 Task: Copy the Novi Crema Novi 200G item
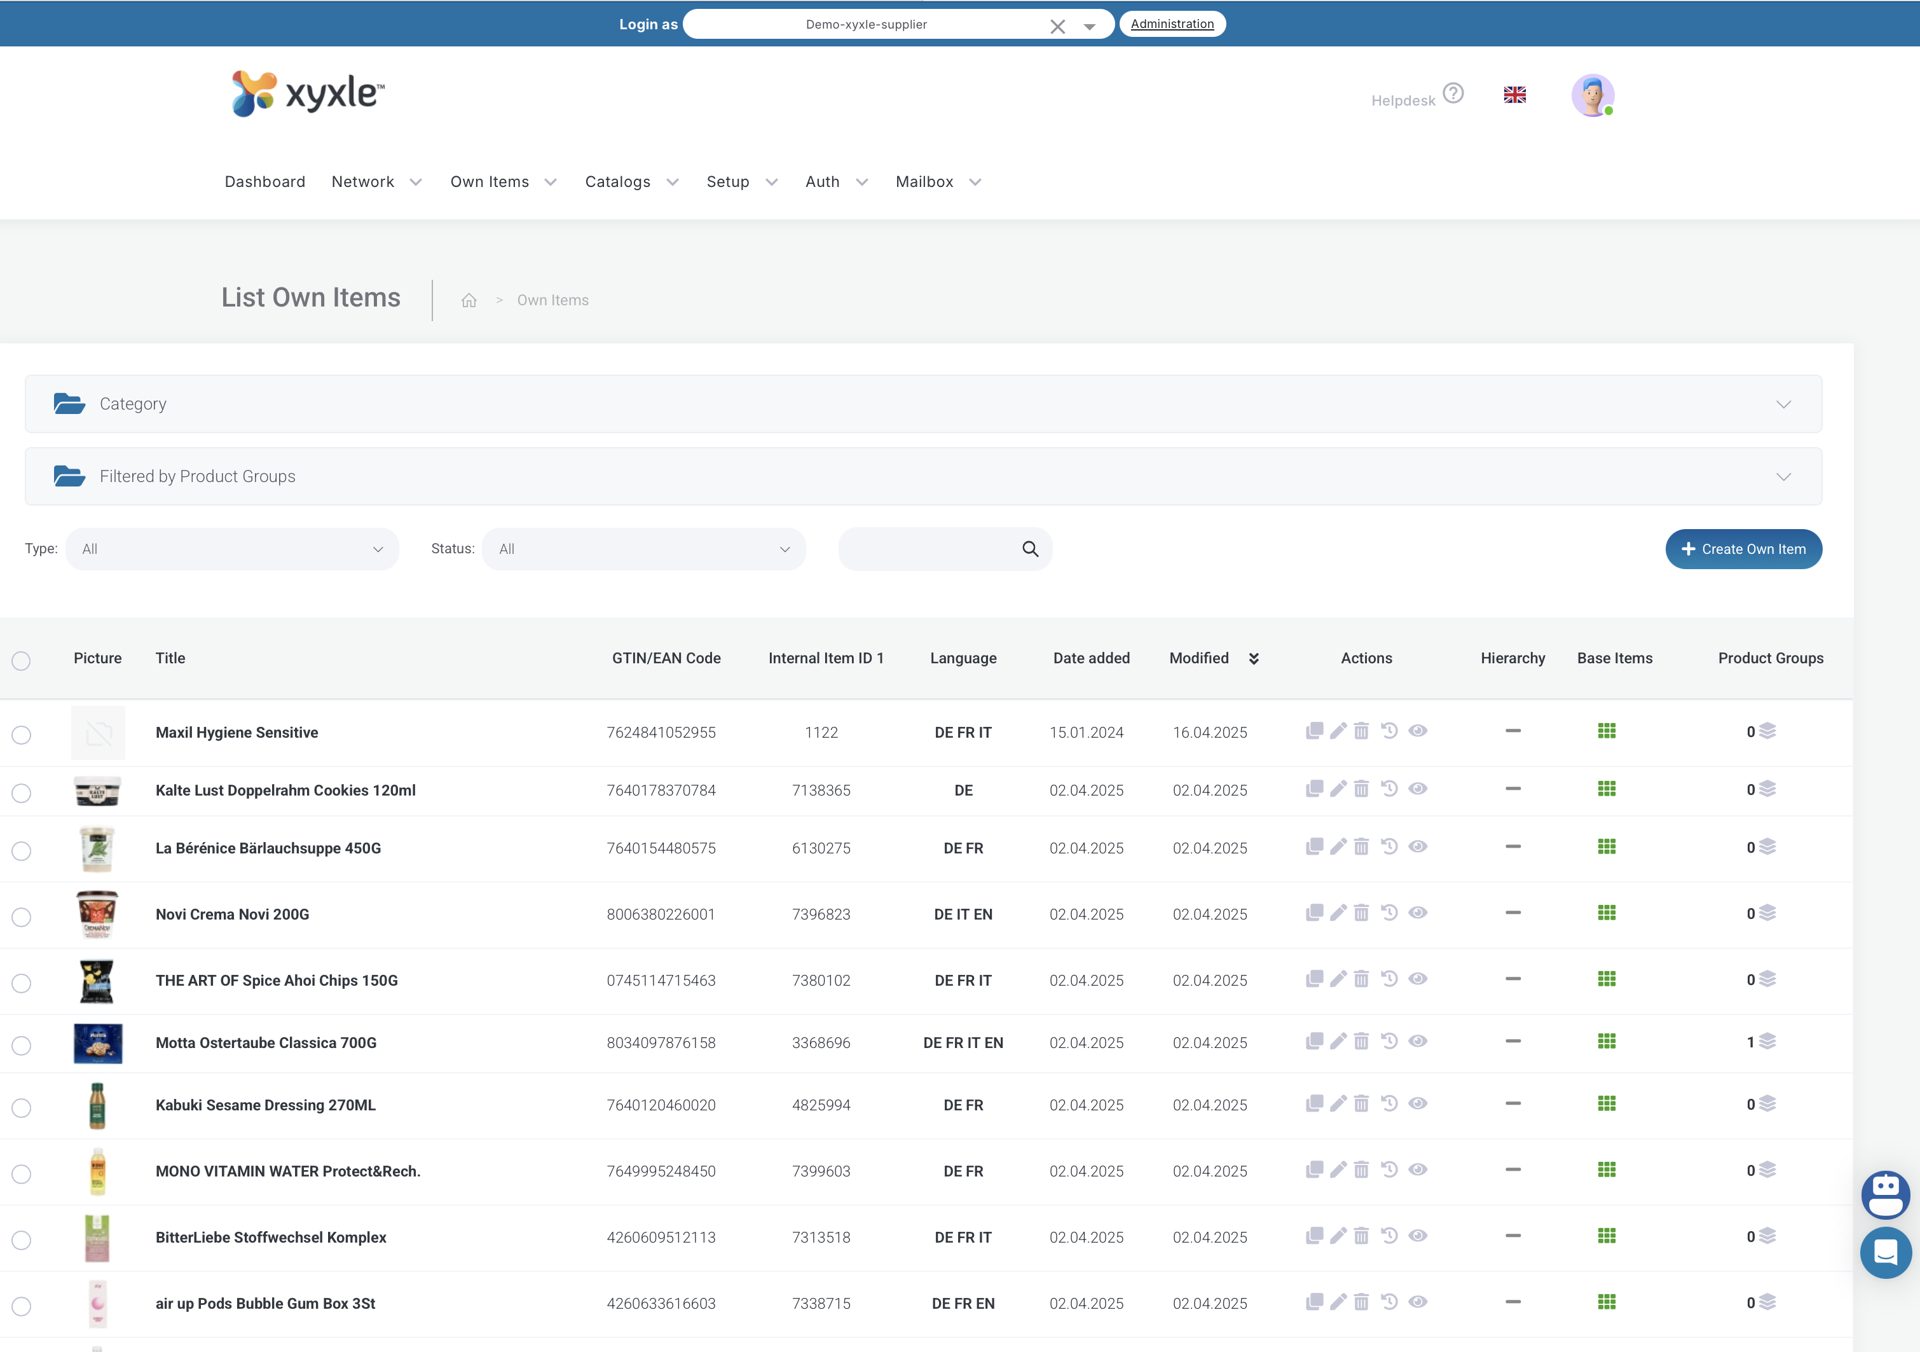1314,913
